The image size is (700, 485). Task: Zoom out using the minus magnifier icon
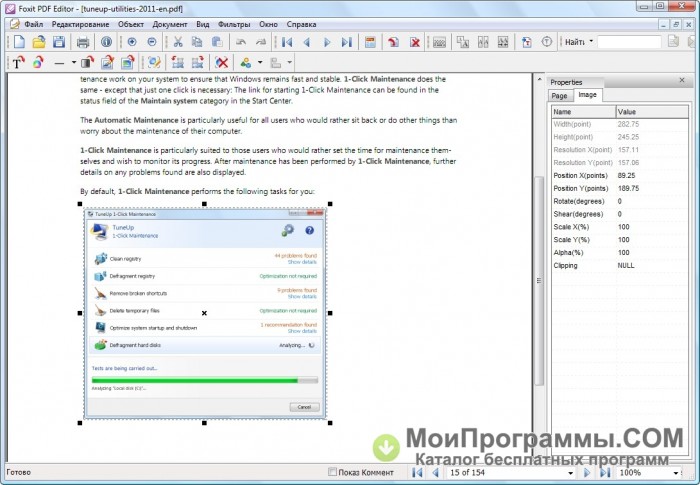(x=152, y=42)
